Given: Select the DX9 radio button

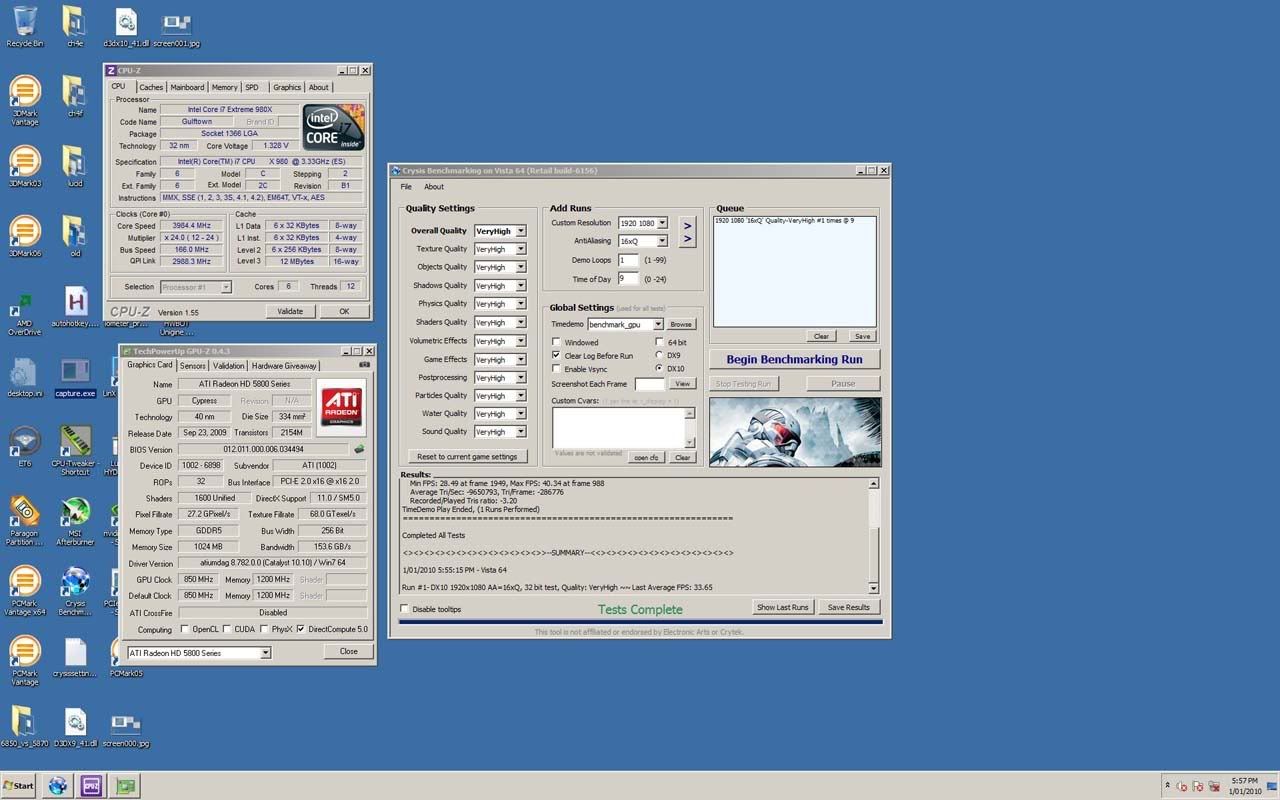Looking at the screenshot, I should [x=659, y=355].
